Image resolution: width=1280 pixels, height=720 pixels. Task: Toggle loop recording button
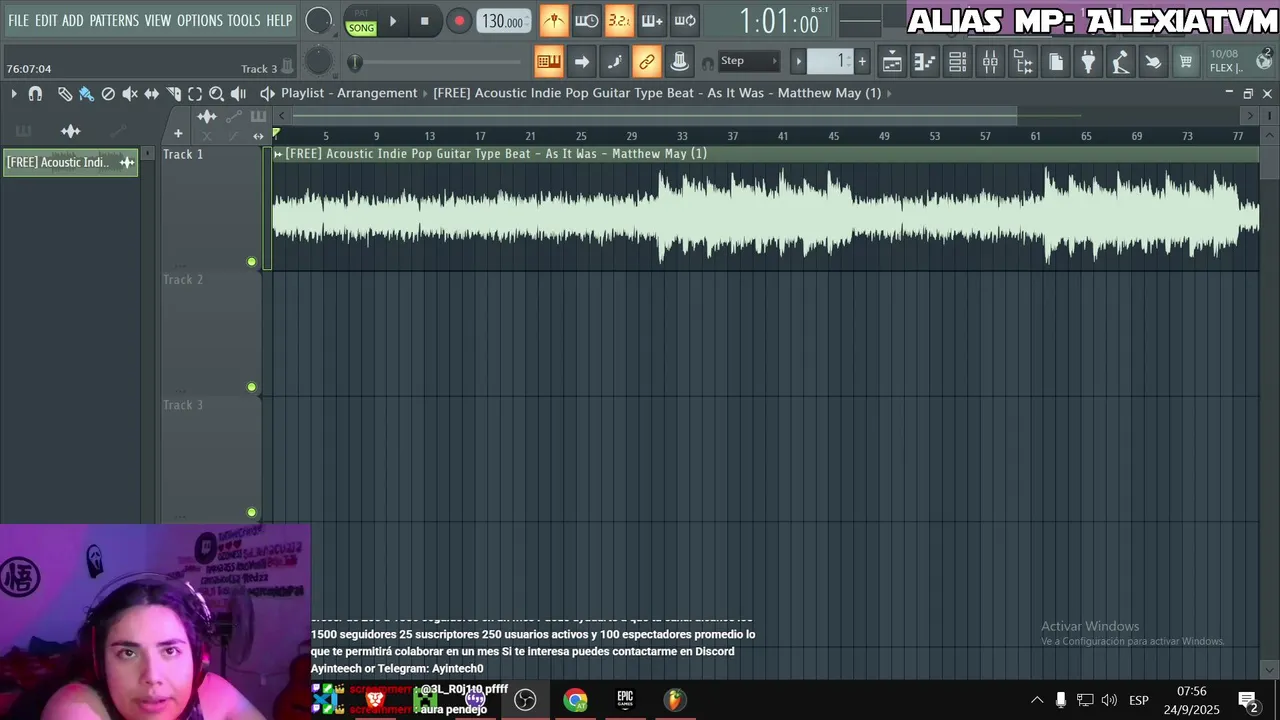tap(685, 20)
